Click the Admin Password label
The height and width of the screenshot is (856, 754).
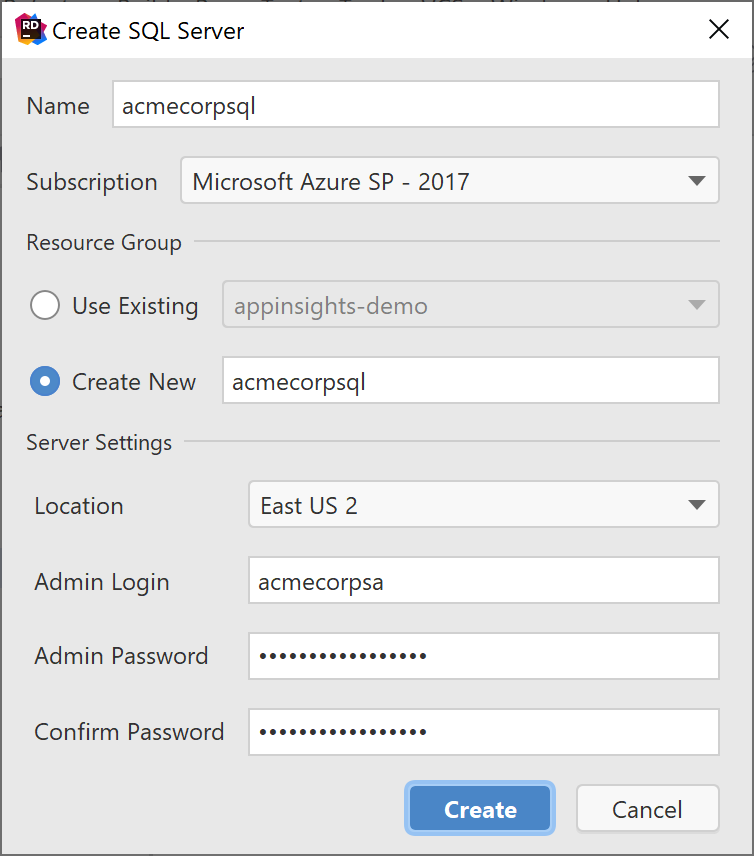click(121, 656)
